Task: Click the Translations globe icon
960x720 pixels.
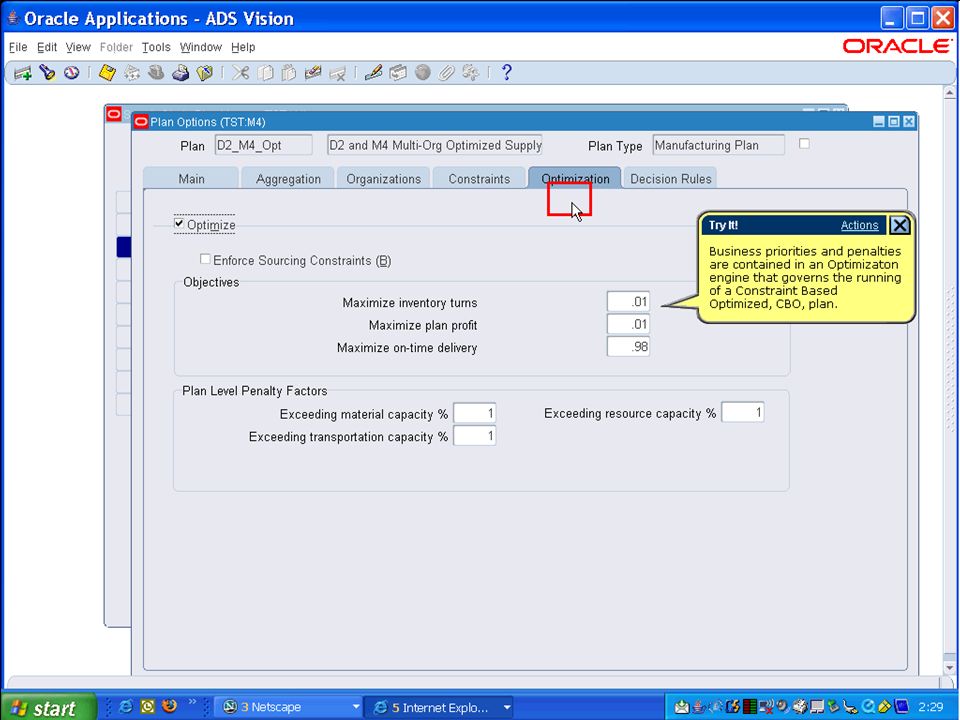Action: click(x=422, y=73)
